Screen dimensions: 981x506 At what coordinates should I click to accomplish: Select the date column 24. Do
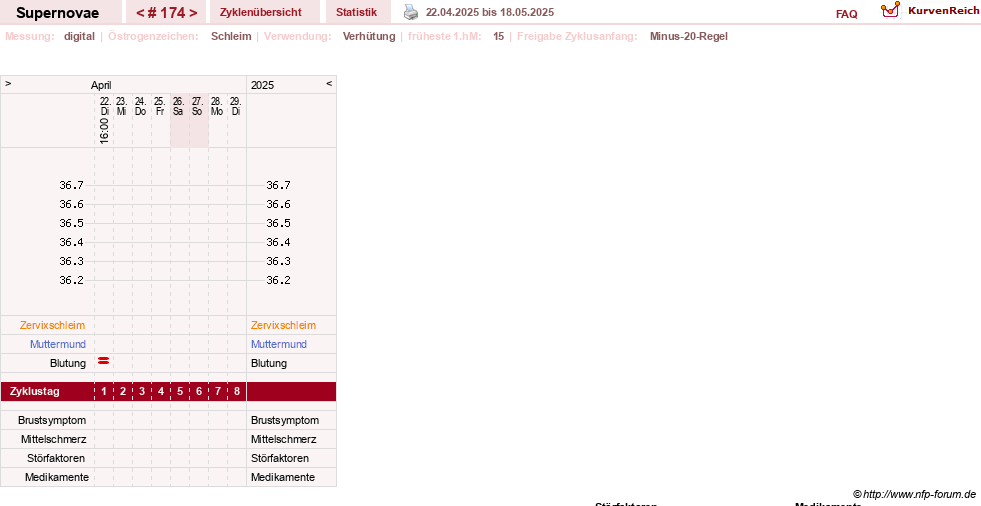click(x=141, y=106)
